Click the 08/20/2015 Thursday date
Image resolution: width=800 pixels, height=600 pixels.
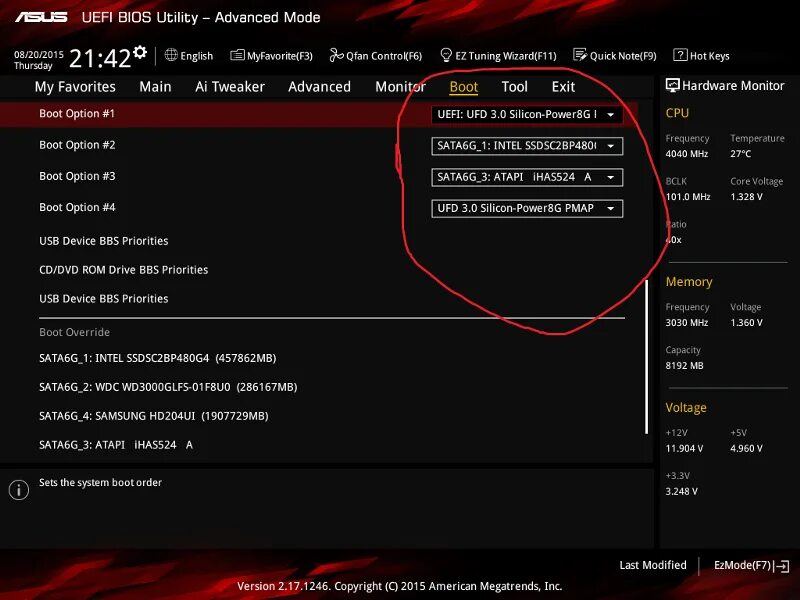tap(38, 60)
